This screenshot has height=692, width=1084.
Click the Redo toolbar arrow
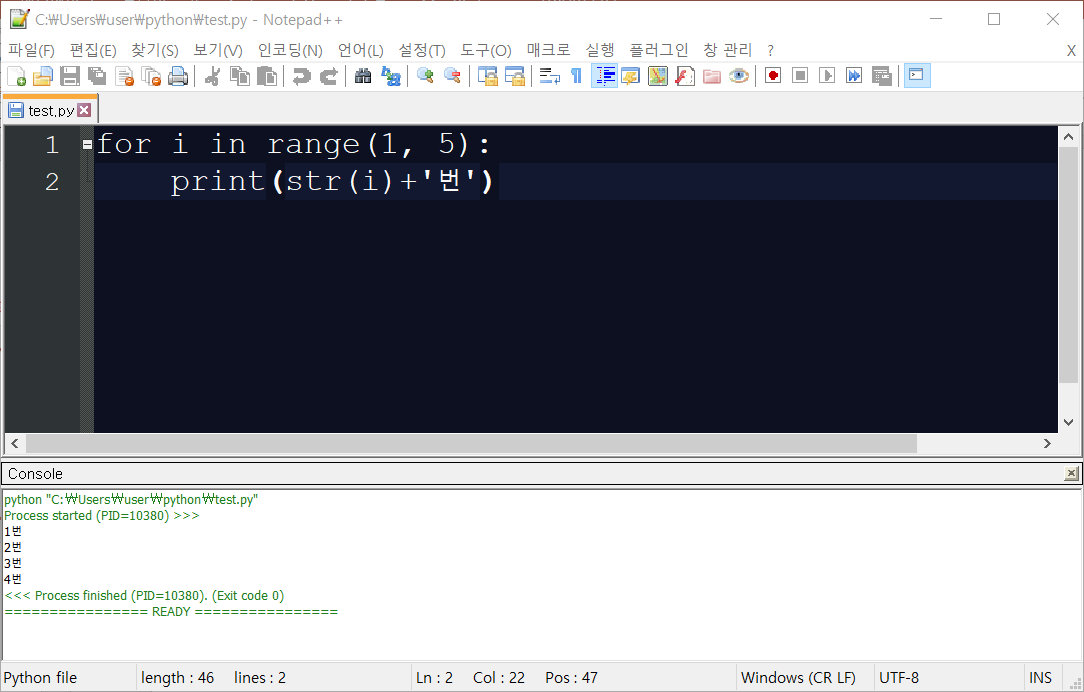tap(328, 76)
